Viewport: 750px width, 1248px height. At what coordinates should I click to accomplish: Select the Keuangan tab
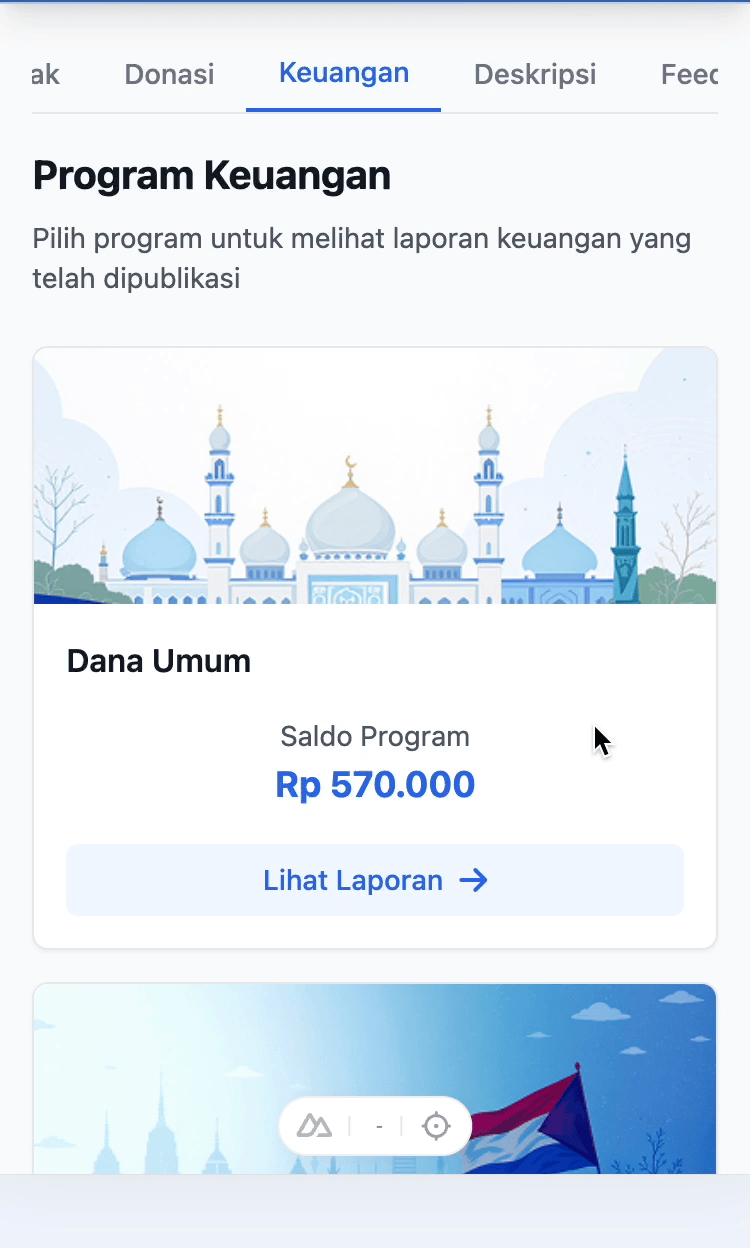click(343, 73)
